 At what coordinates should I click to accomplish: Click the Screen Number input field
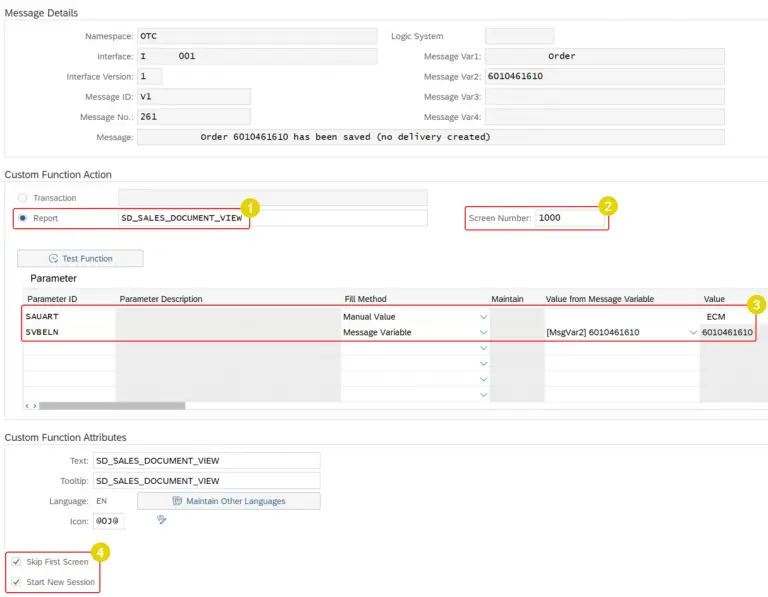569,218
